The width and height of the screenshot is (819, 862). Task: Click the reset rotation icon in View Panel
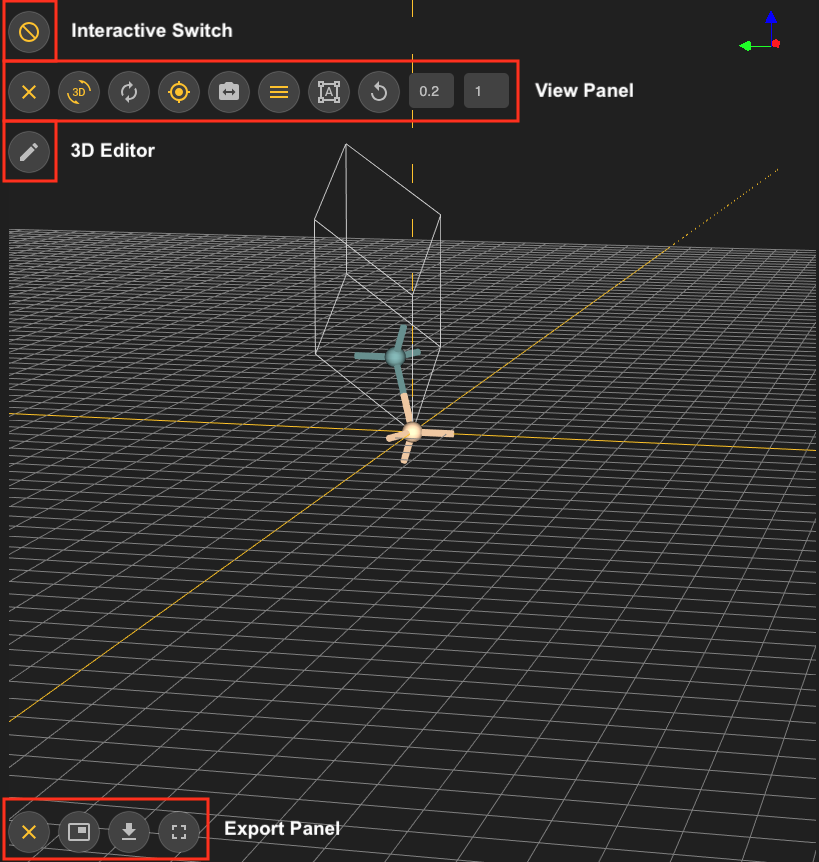coord(379,92)
